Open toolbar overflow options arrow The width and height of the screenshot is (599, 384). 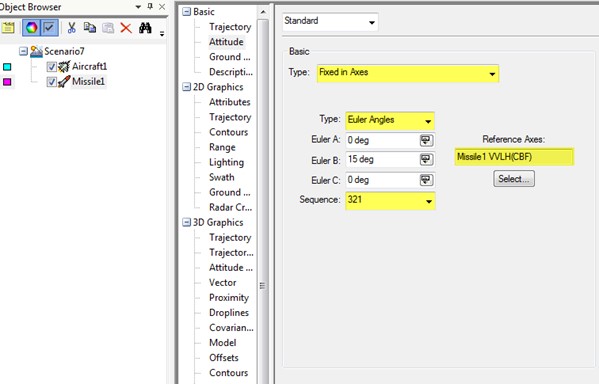point(162,34)
